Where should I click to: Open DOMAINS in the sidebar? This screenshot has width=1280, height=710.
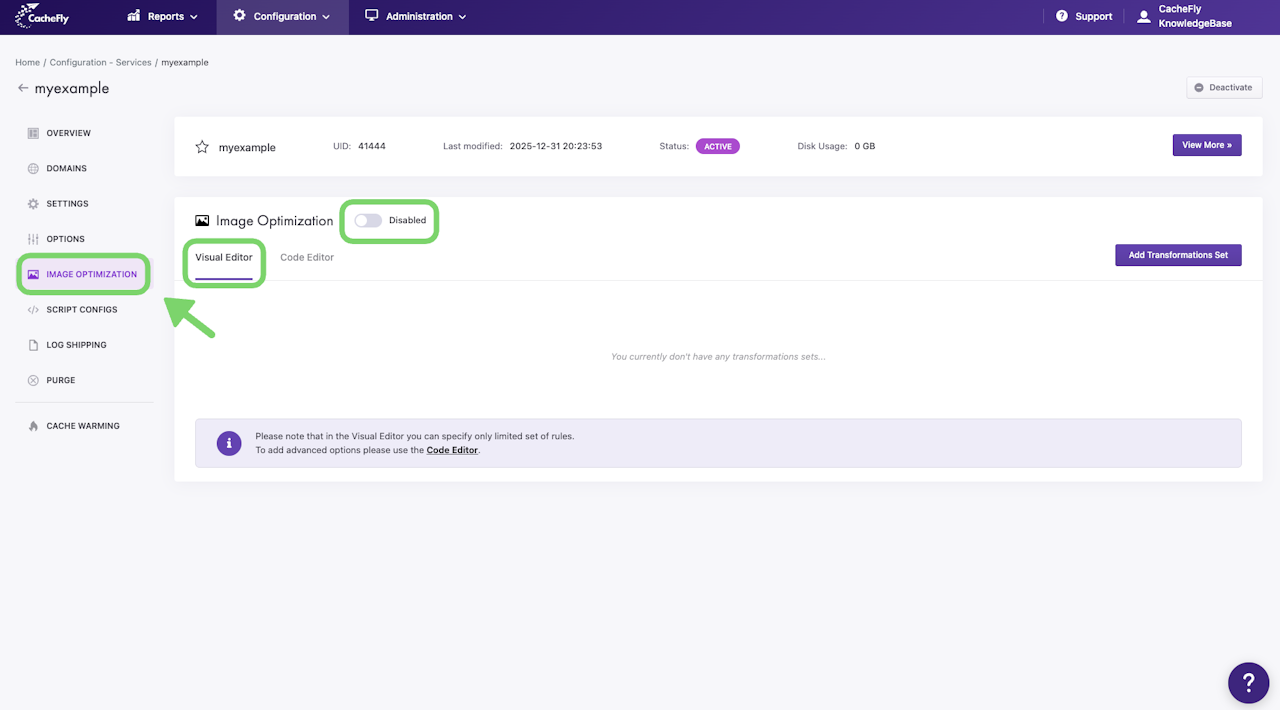67,169
